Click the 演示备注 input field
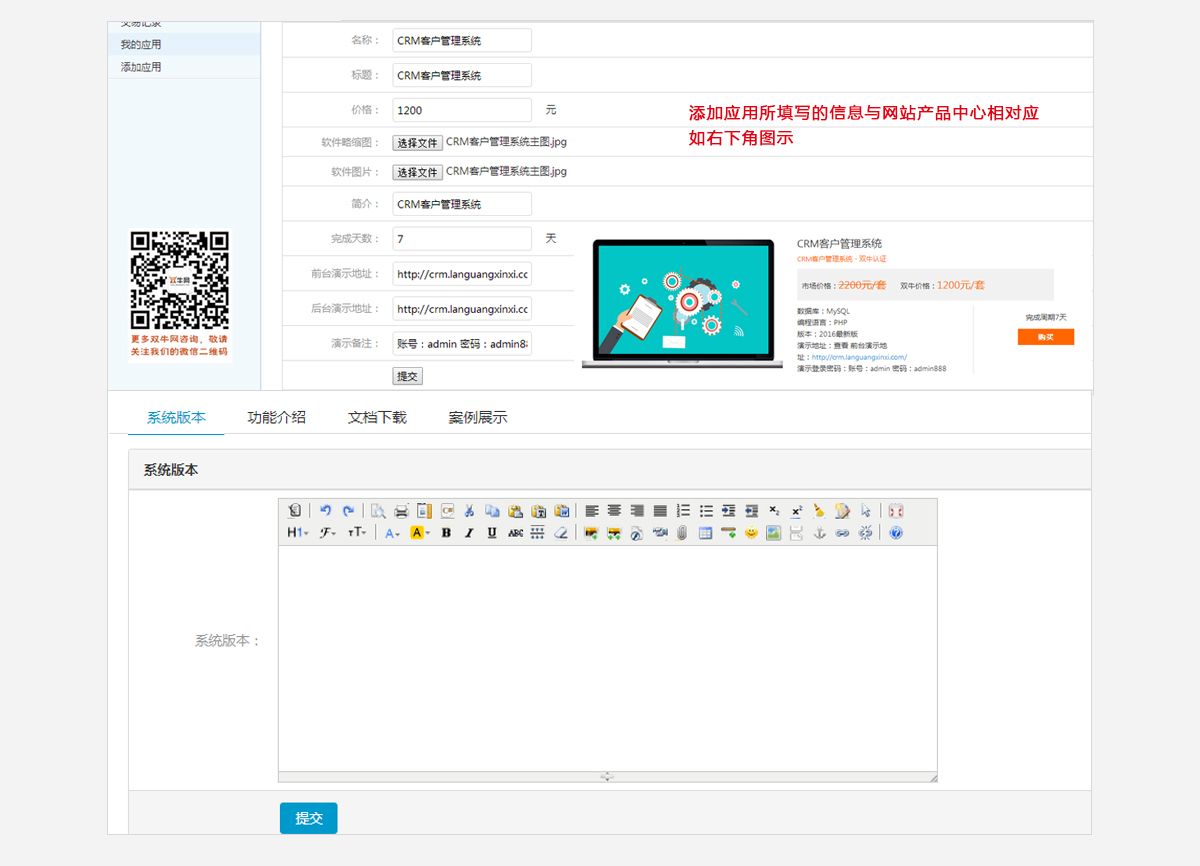This screenshot has width=1200, height=866. [x=461, y=343]
